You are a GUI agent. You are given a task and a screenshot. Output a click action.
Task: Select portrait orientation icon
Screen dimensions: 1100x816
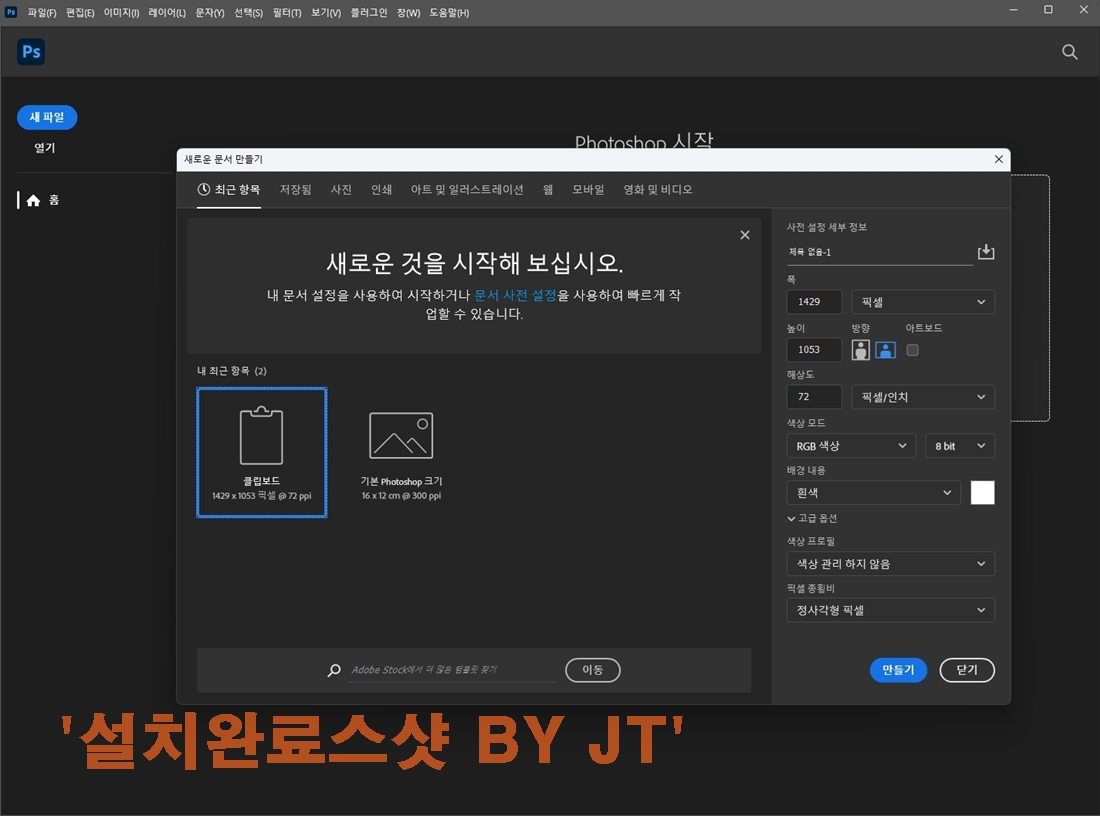tap(860, 350)
